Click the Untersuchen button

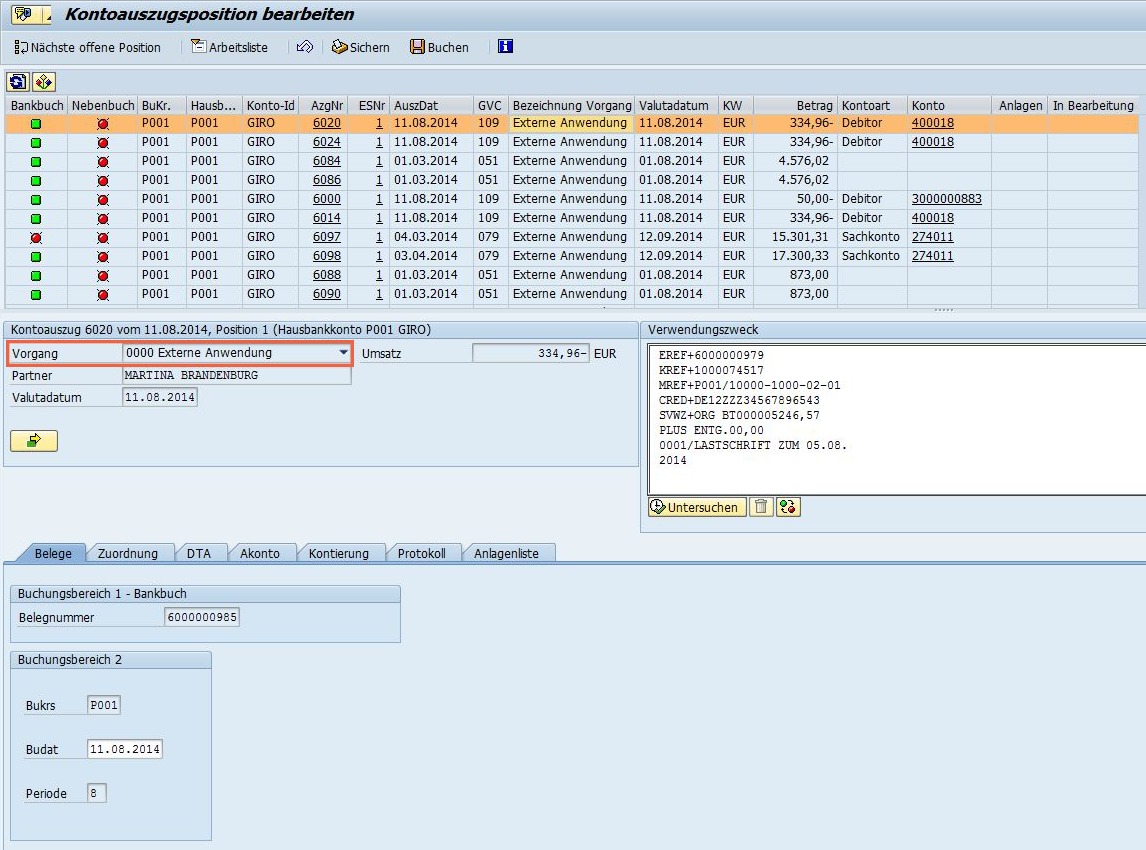point(695,507)
